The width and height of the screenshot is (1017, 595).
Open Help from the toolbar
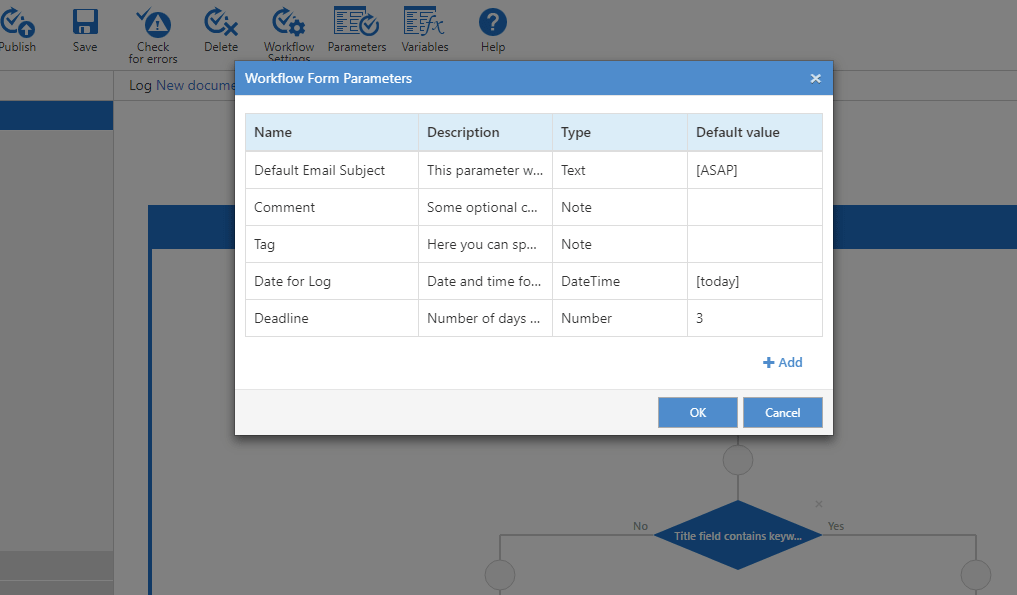point(493,23)
